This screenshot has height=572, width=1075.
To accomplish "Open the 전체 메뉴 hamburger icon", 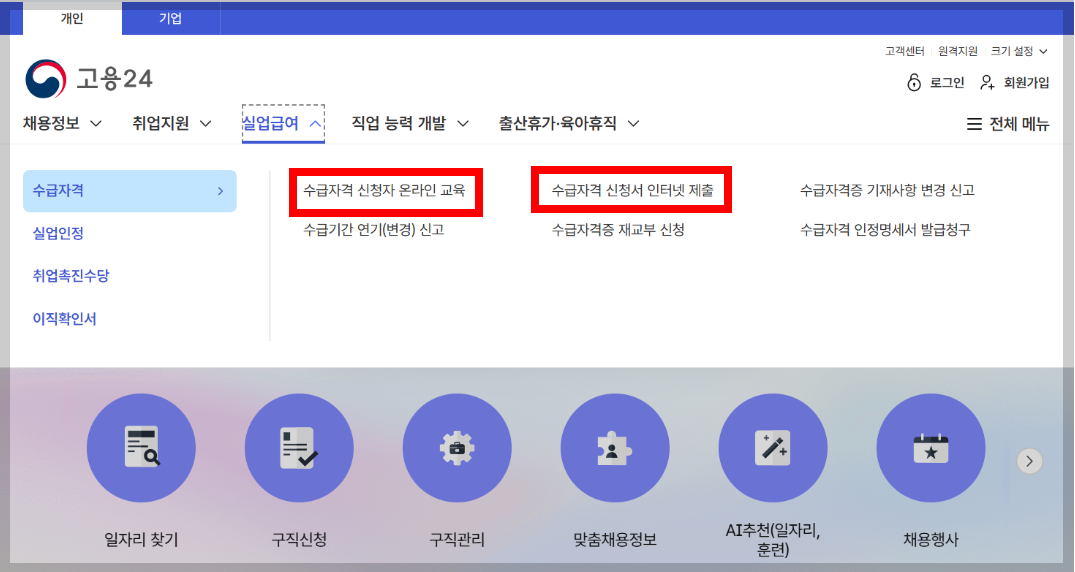I will (974, 124).
